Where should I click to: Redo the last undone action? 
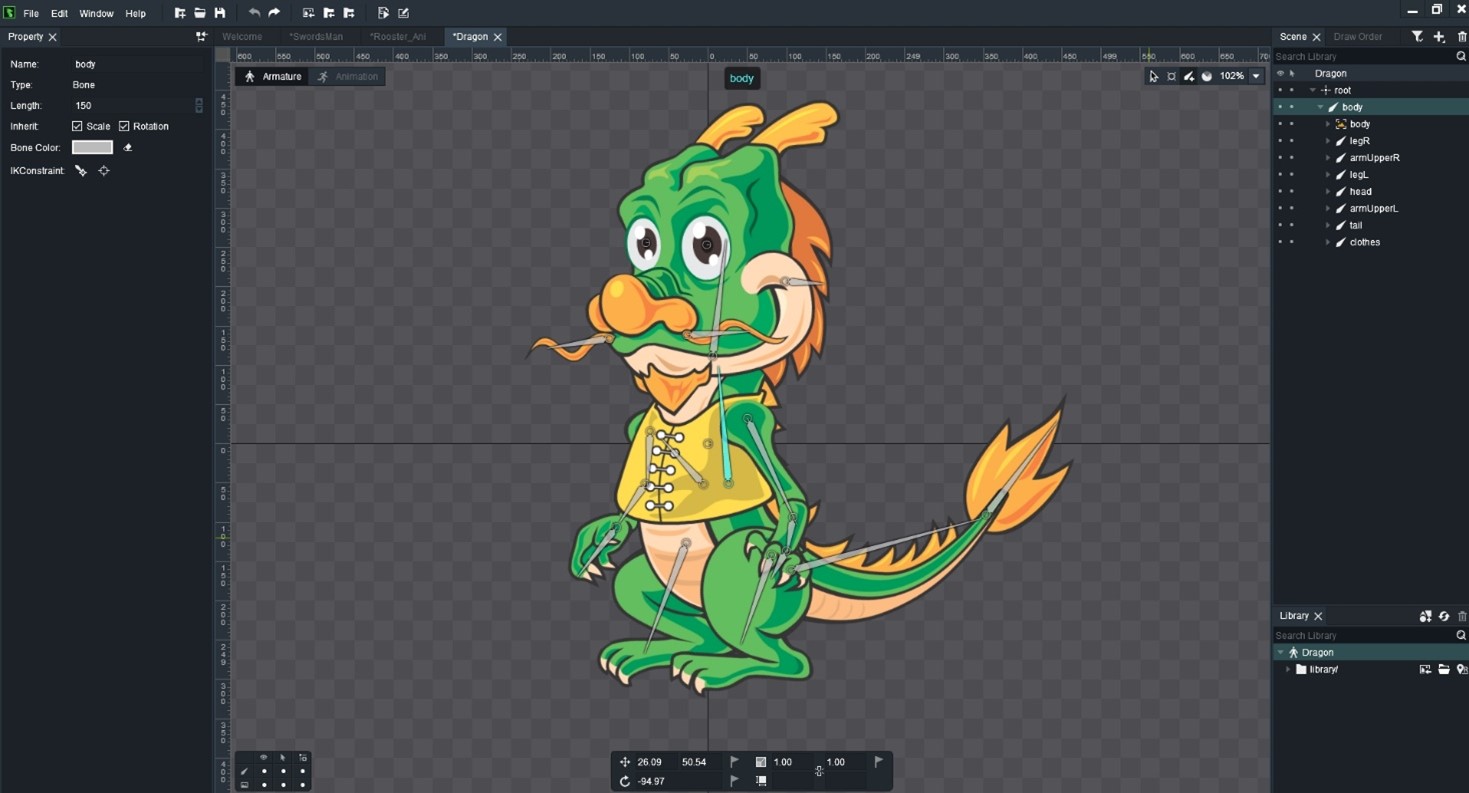pyautogui.click(x=274, y=13)
